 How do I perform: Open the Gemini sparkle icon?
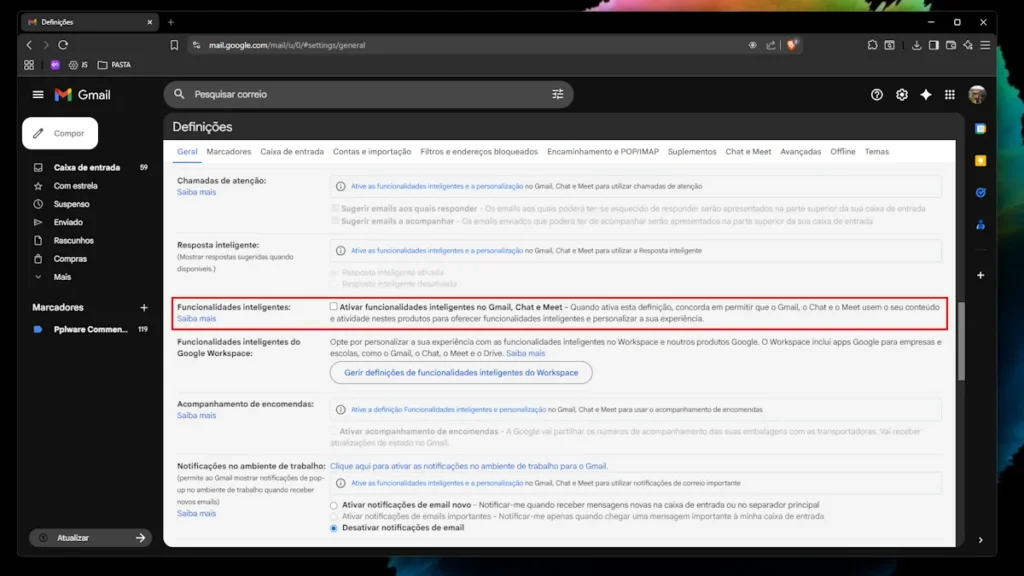[x=925, y=95]
